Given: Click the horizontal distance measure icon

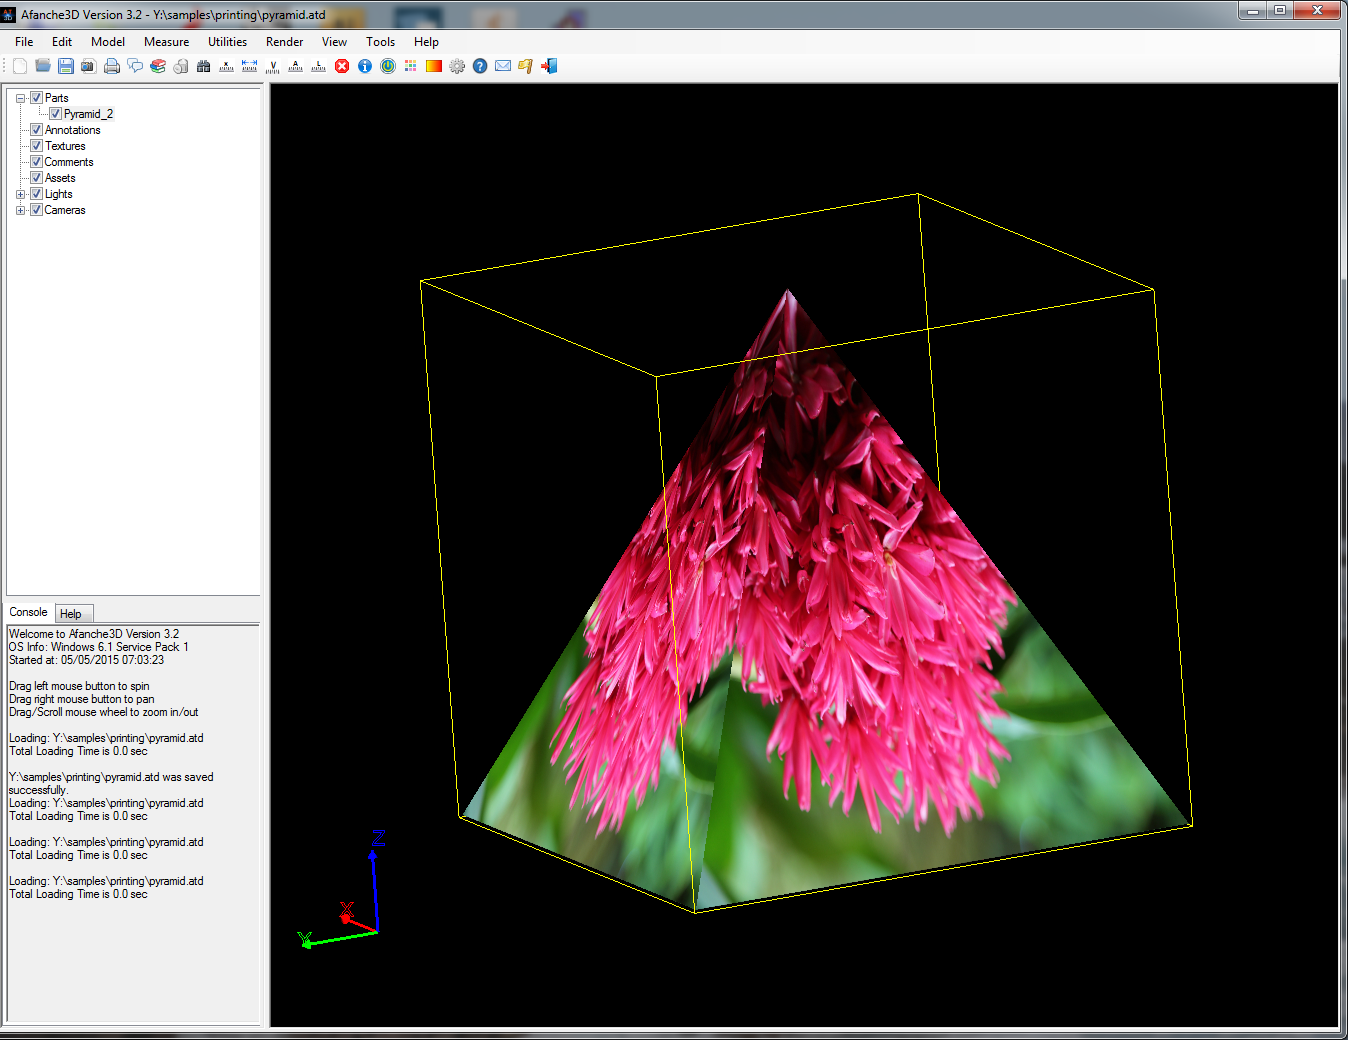Looking at the screenshot, I should (250, 66).
